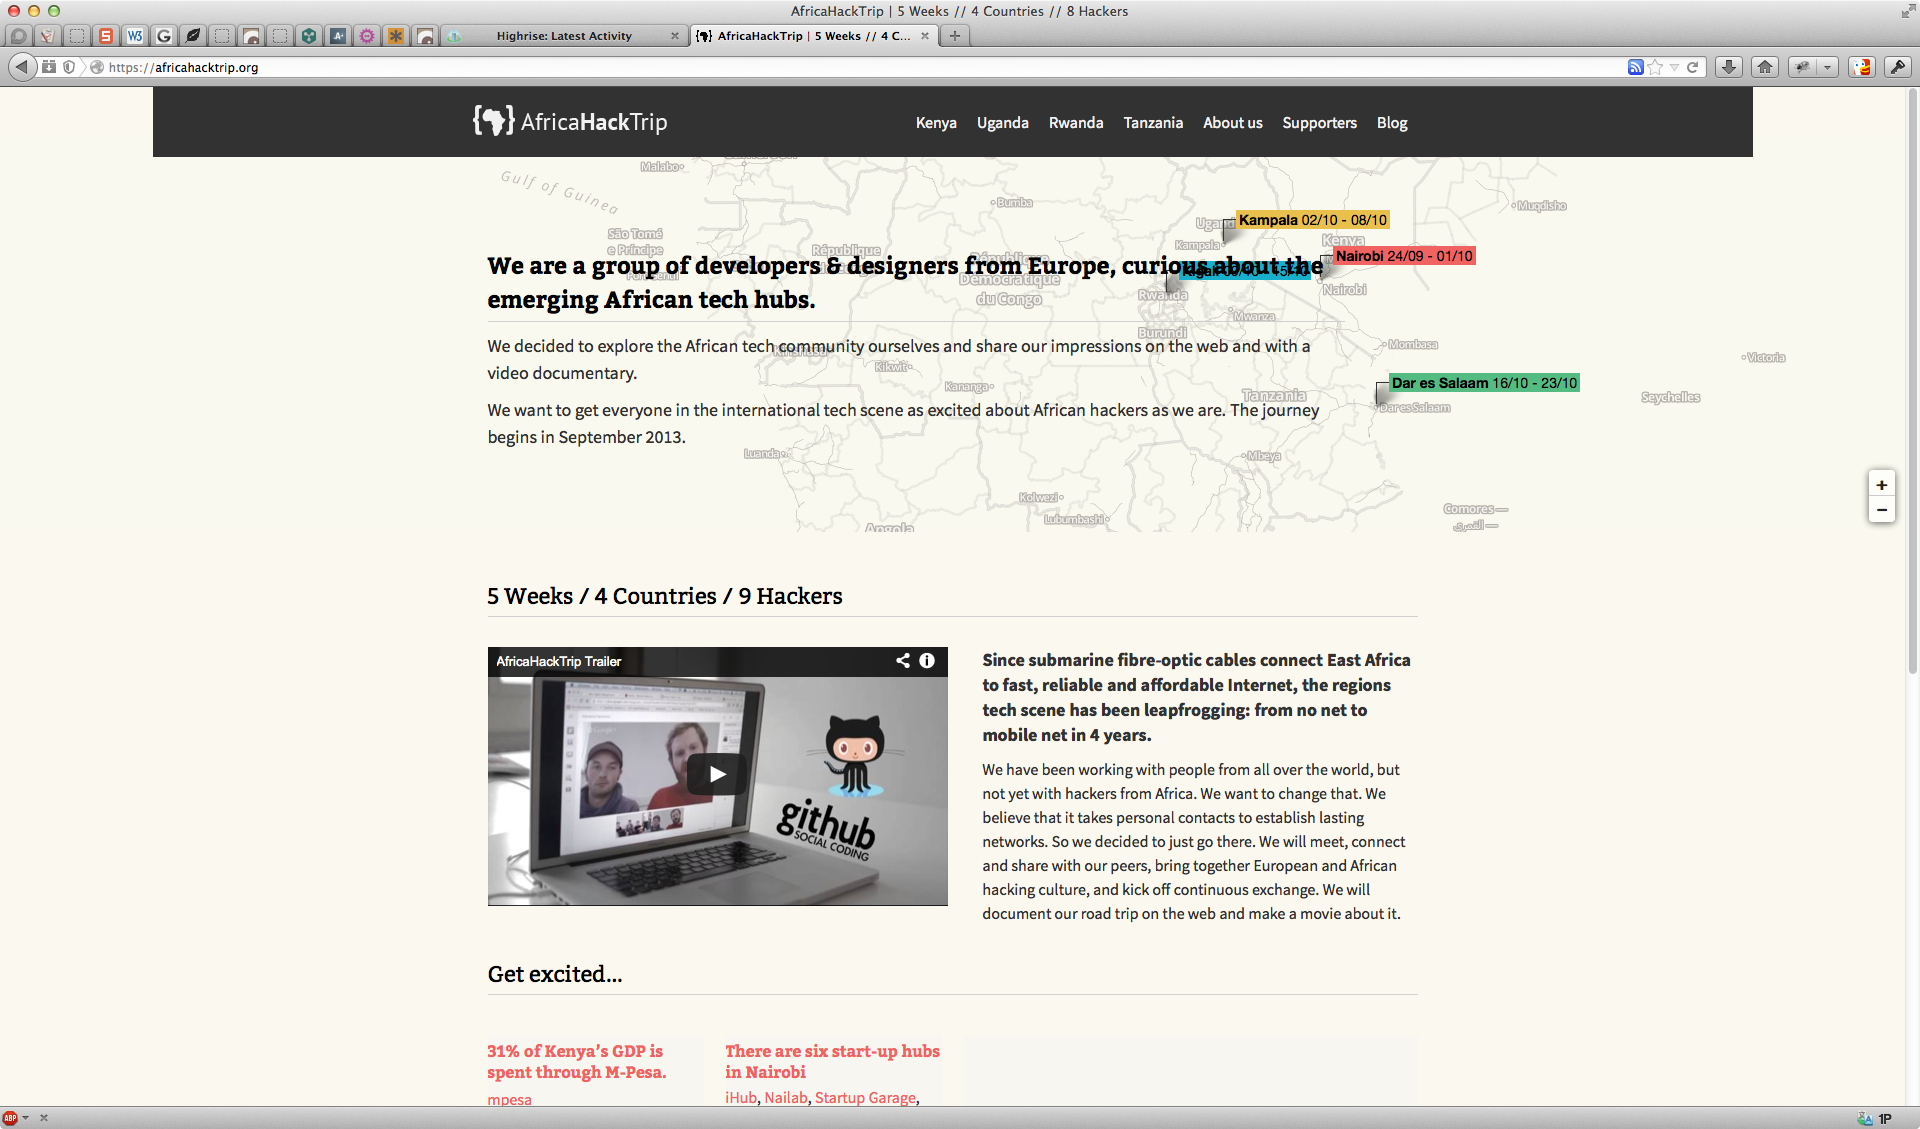Bookmark page with the star icon
This screenshot has height=1129, width=1920.
point(1656,67)
